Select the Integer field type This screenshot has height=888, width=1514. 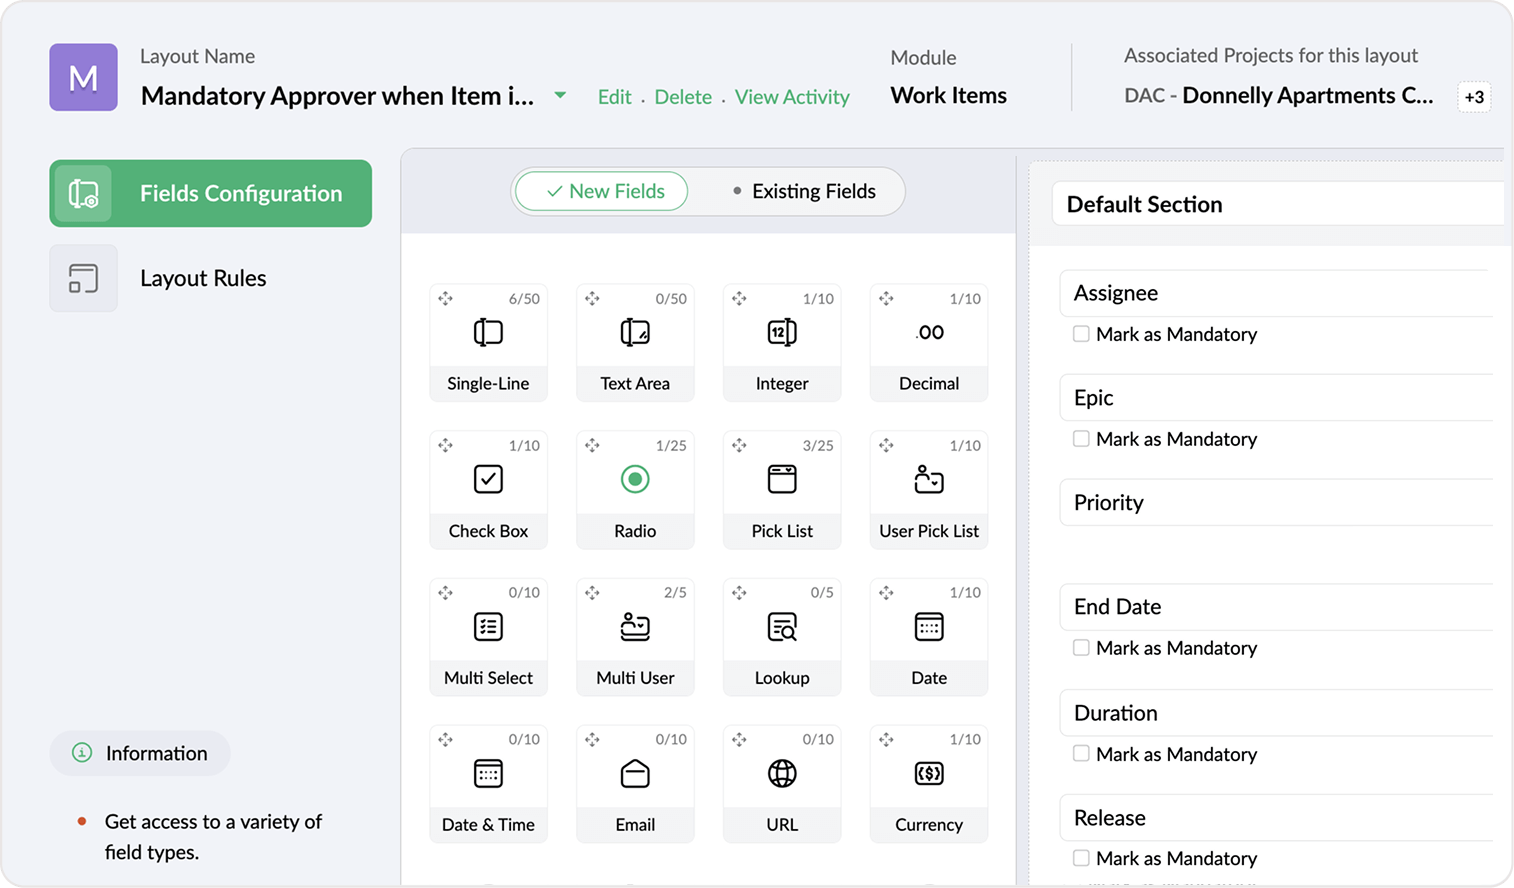click(782, 332)
